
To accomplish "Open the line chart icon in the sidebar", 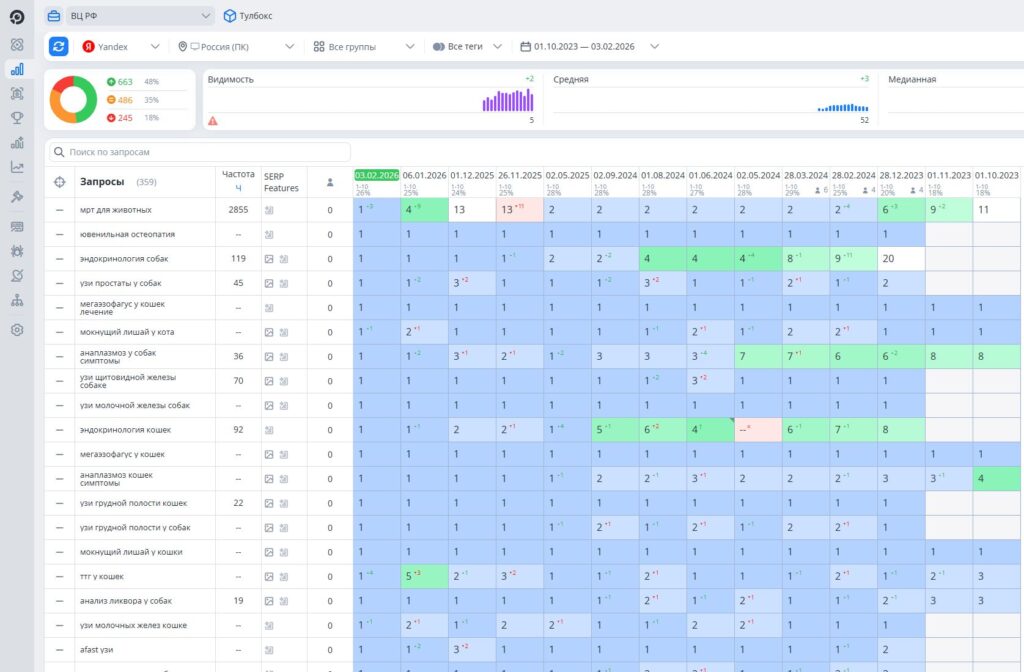I will point(17,167).
